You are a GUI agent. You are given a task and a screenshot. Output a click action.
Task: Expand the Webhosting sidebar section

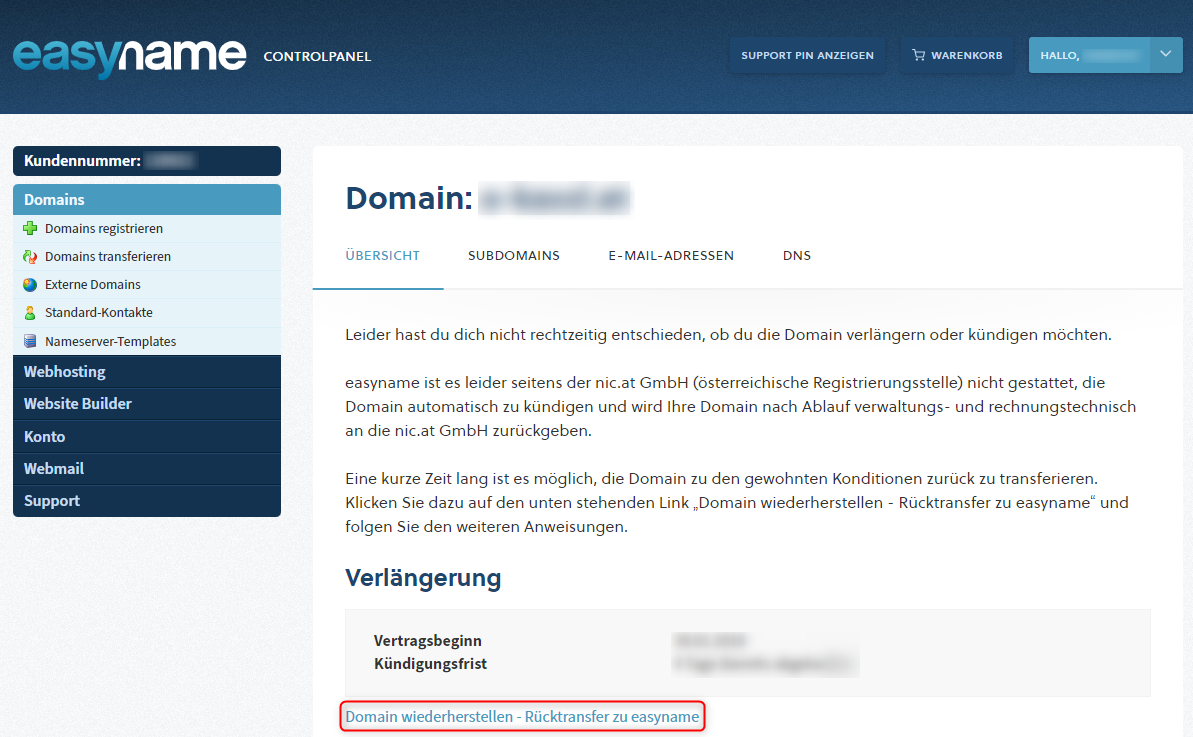147,372
